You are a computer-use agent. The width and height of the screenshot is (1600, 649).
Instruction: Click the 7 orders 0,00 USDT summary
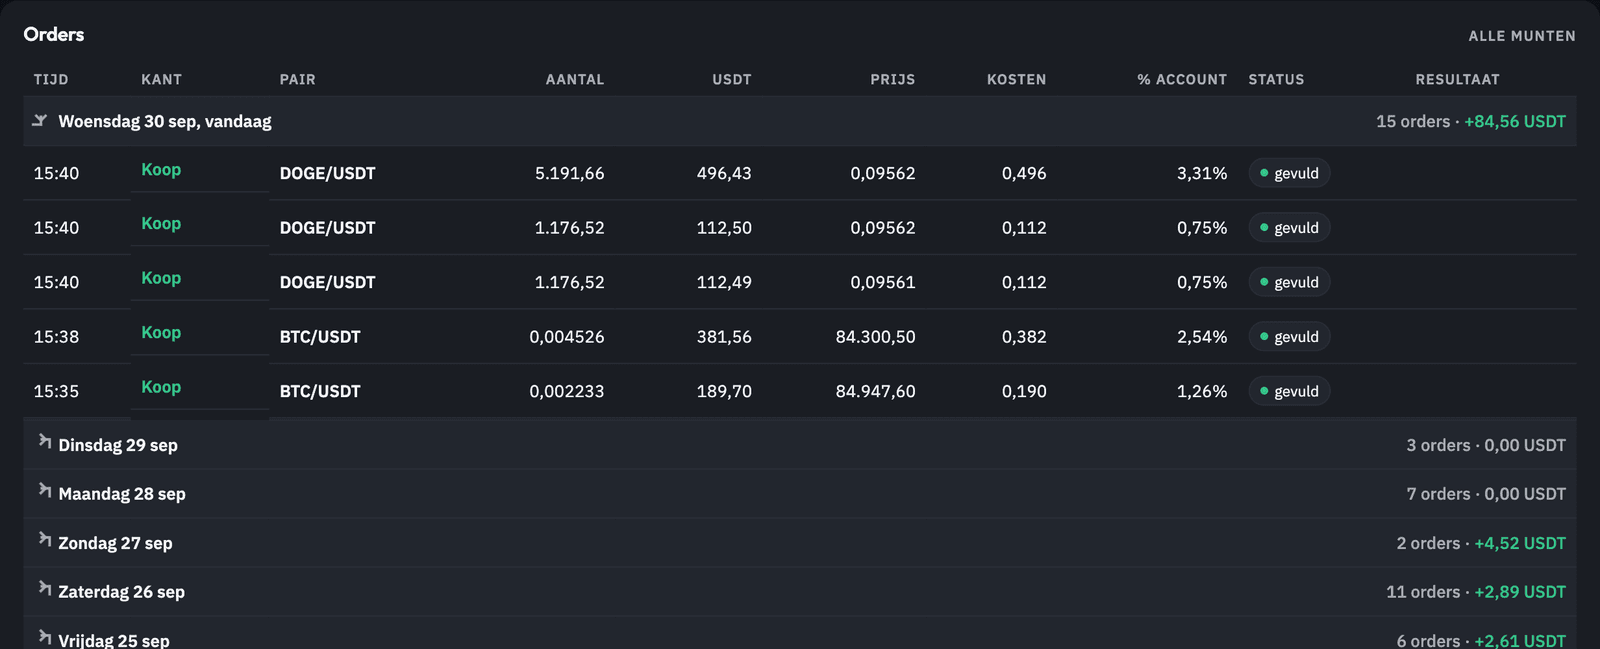(1486, 494)
